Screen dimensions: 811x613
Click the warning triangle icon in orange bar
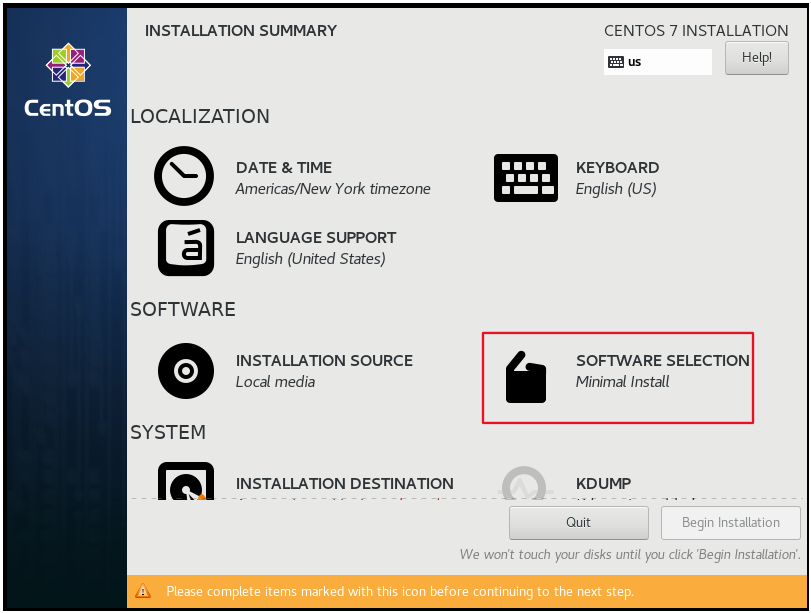click(x=143, y=591)
